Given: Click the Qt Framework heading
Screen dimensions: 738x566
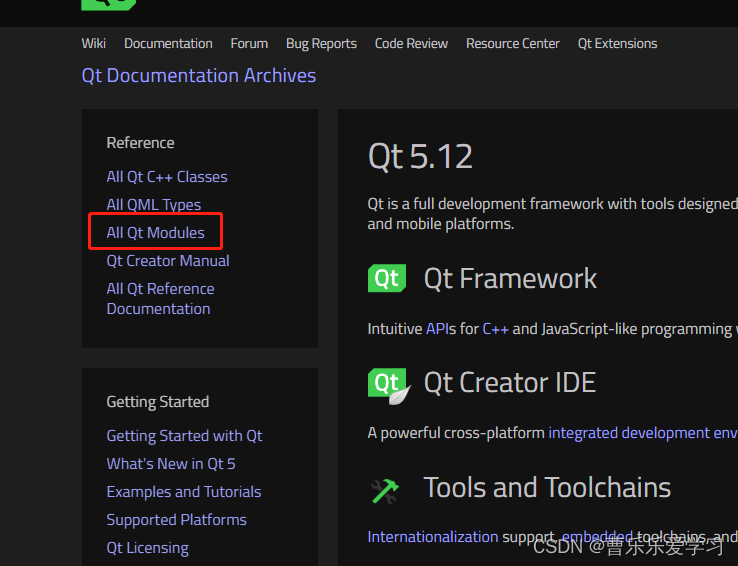Looking at the screenshot, I should pos(510,279).
